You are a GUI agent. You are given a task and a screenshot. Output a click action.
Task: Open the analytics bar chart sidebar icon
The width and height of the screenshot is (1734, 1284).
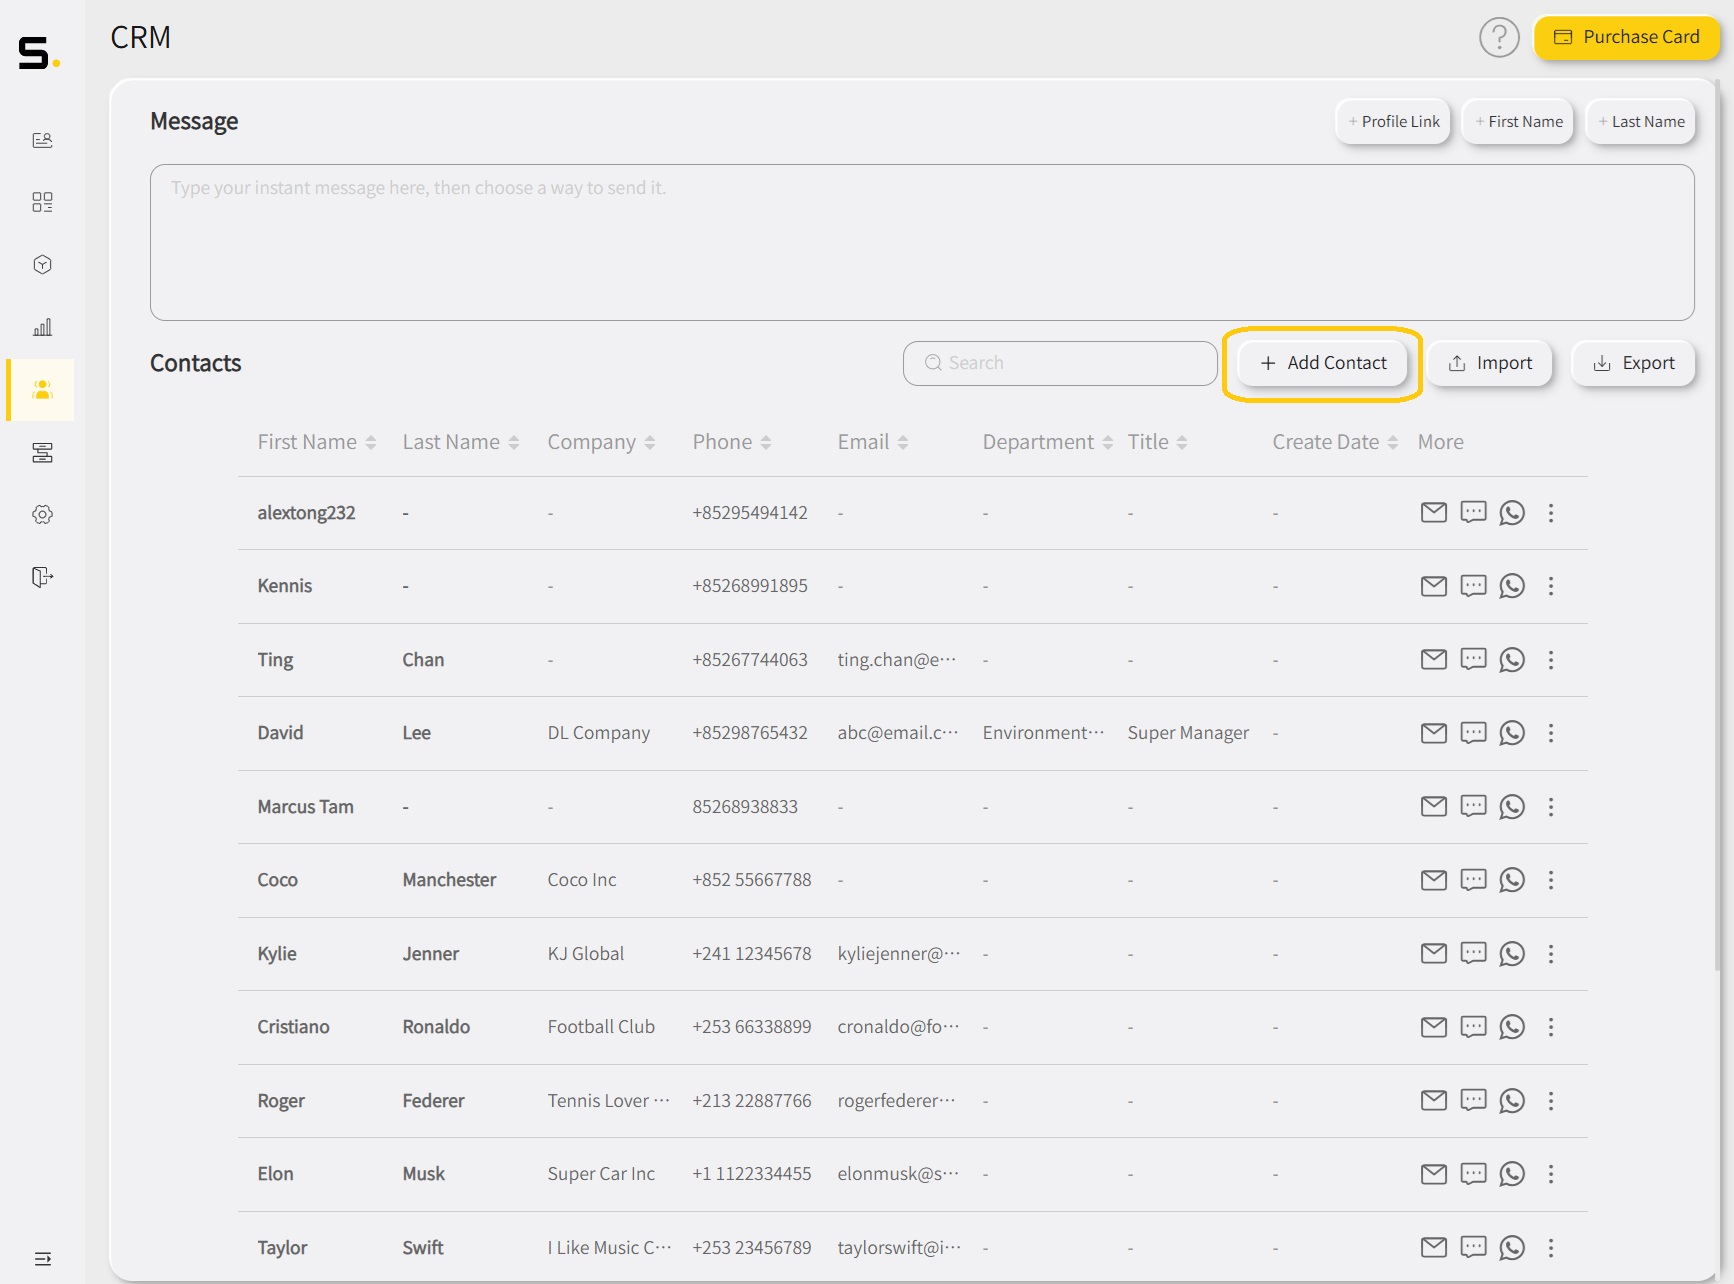tap(42, 327)
